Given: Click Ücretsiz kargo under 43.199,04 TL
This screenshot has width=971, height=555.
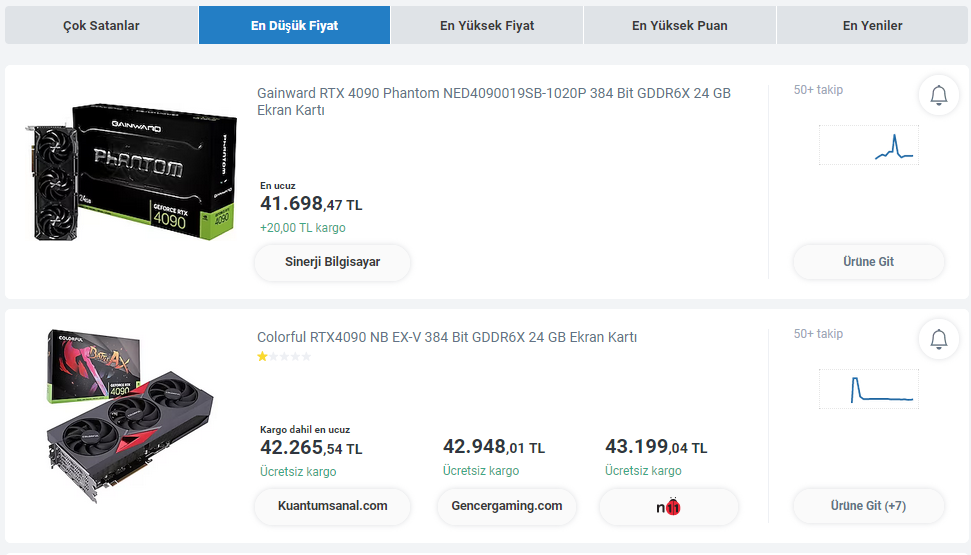Looking at the screenshot, I should pos(643,471).
